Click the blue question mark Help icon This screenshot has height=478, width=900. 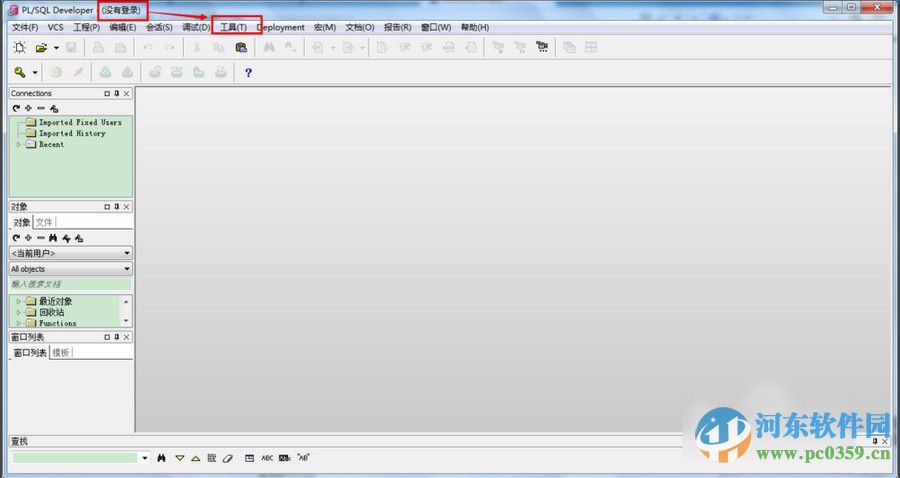248,73
